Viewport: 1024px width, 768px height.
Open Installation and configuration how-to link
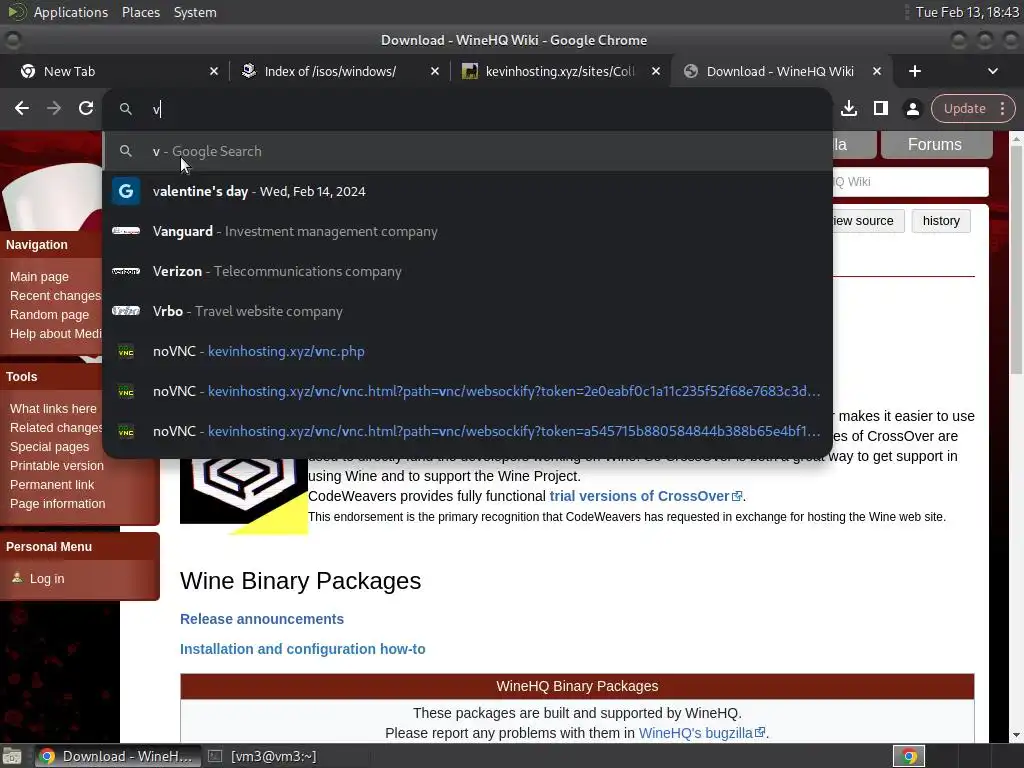click(x=302, y=649)
